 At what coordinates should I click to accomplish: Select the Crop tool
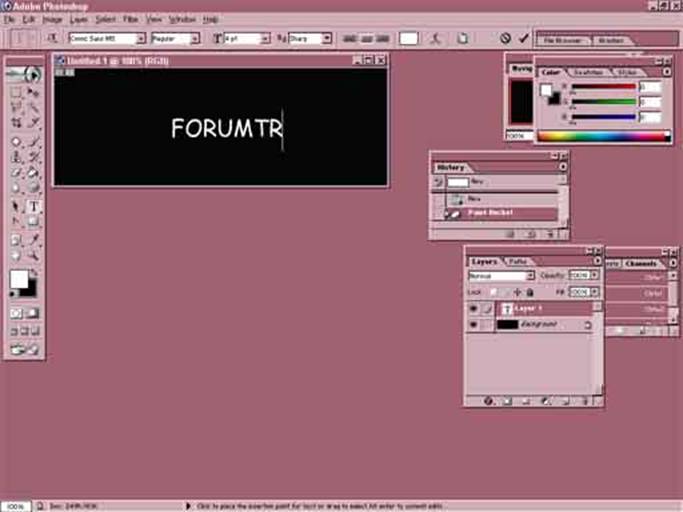pyautogui.click(x=16, y=123)
